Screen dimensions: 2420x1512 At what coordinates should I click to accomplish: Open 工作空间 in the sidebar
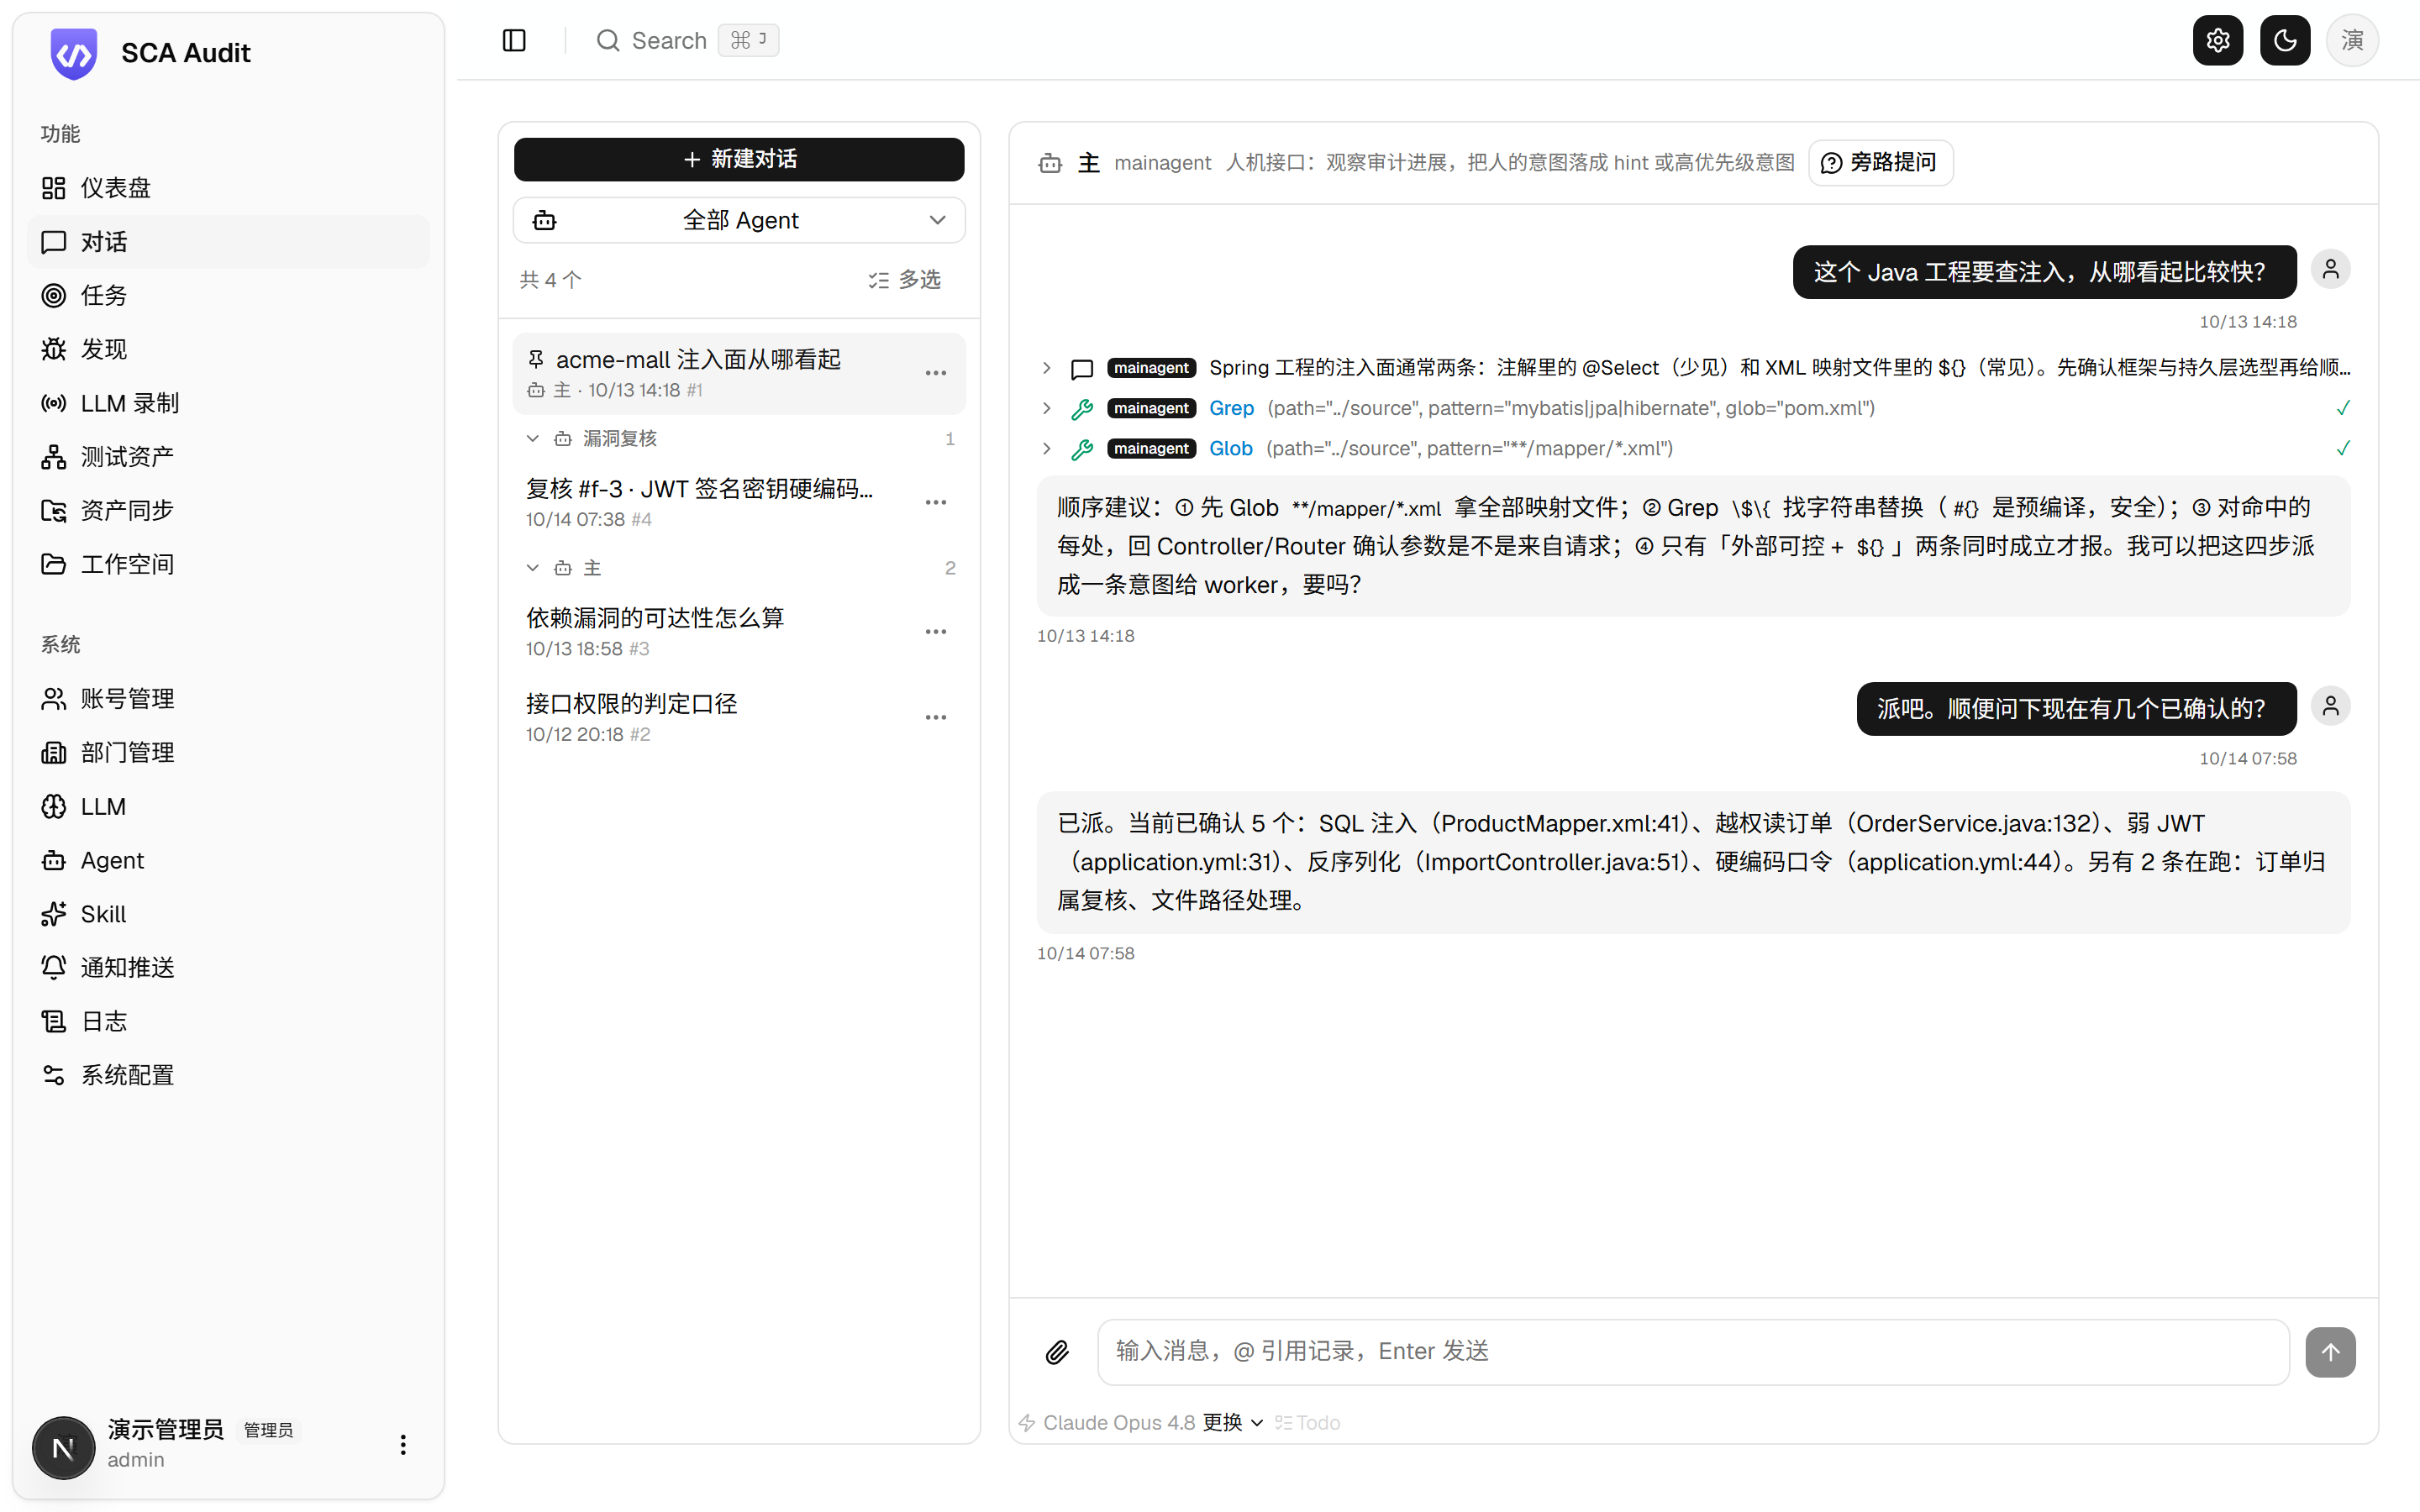click(228, 564)
